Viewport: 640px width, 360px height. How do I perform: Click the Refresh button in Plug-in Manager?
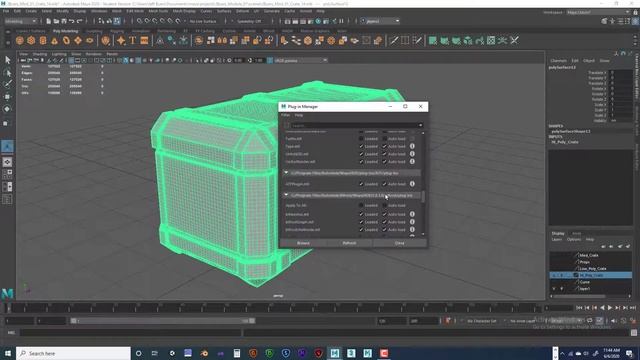(349, 243)
